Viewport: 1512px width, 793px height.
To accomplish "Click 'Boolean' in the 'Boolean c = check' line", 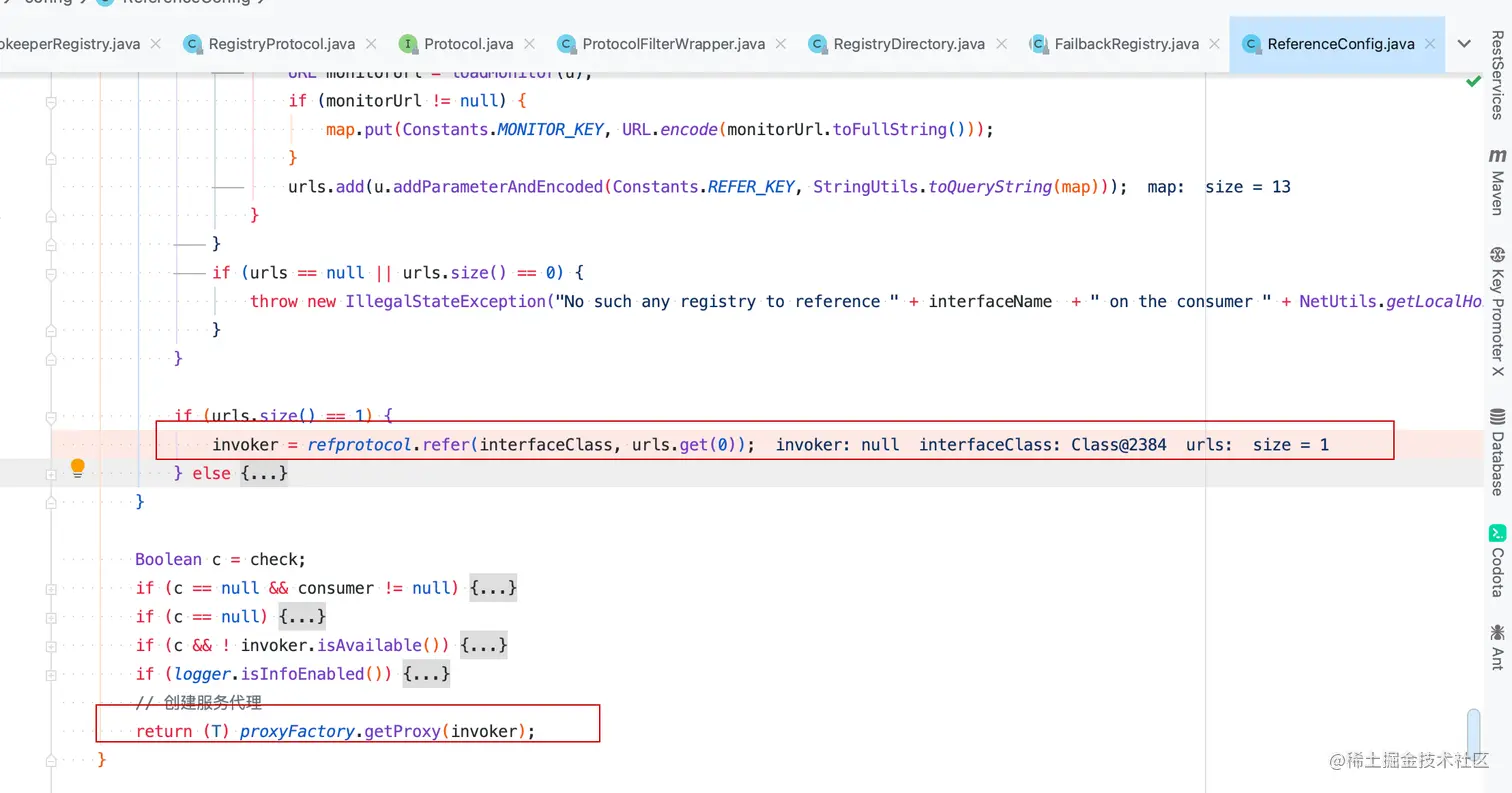I will [168, 560].
